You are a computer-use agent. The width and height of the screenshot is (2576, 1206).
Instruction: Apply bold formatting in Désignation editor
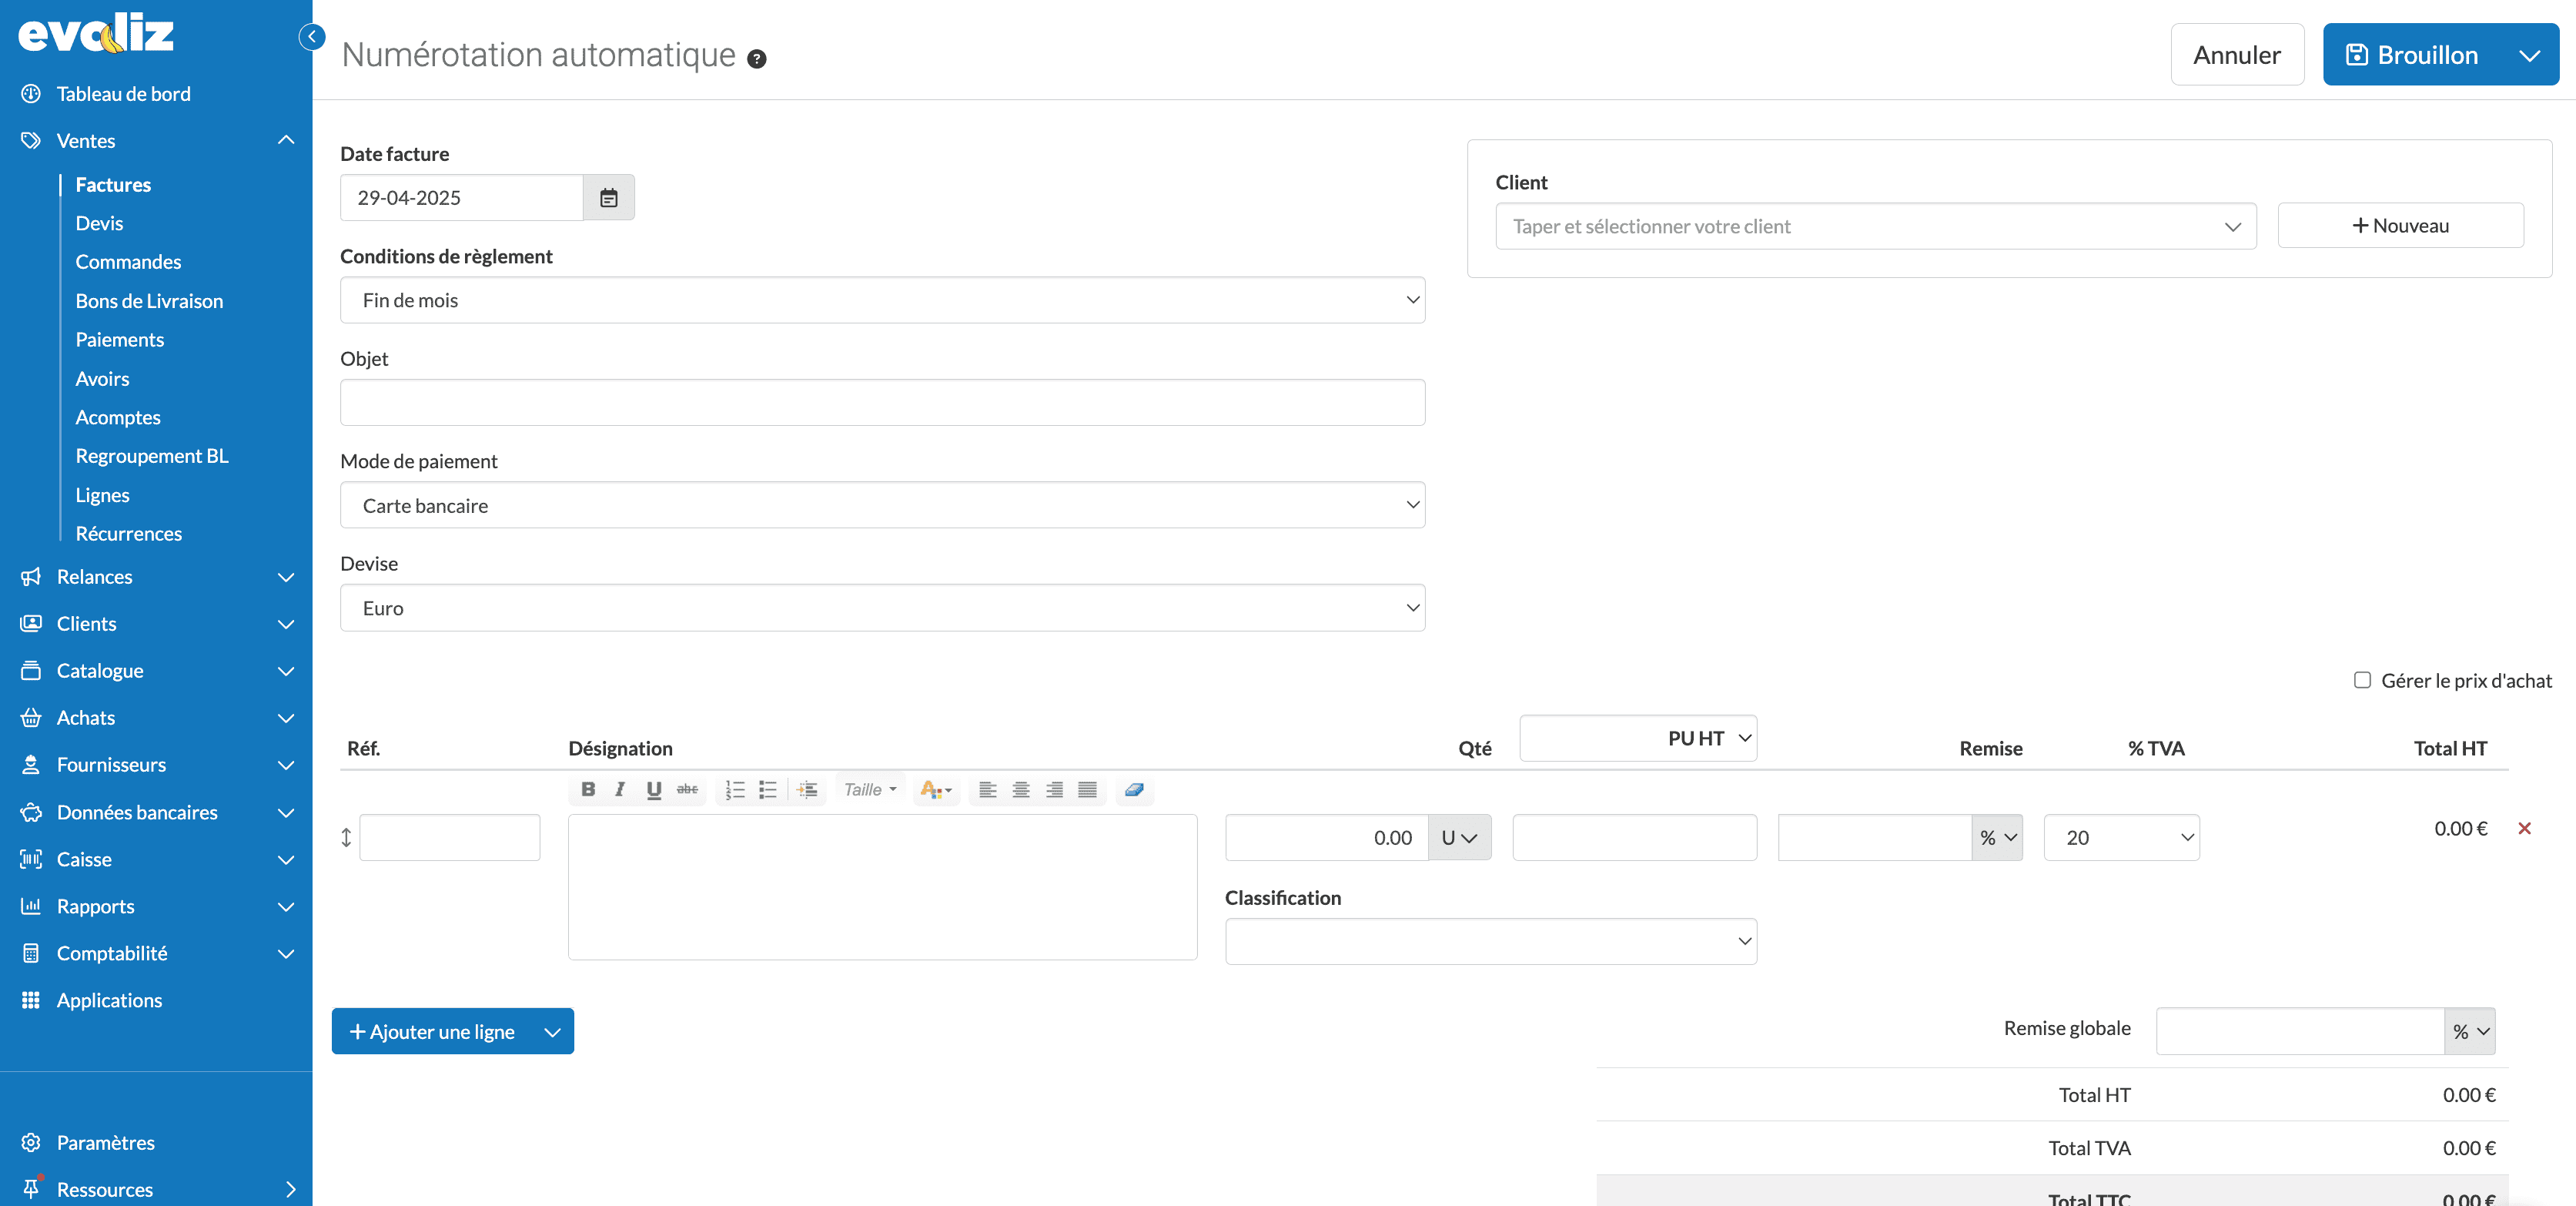(x=588, y=789)
